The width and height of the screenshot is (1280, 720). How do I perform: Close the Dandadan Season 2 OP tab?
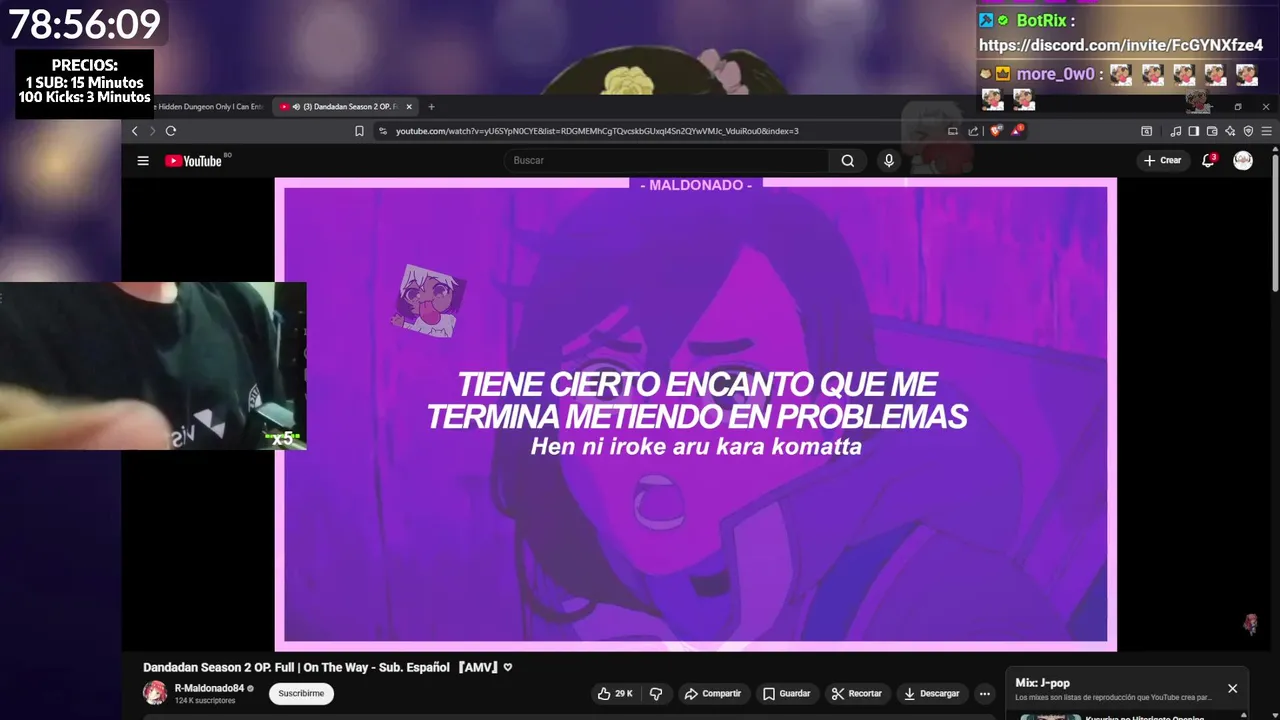click(x=409, y=106)
